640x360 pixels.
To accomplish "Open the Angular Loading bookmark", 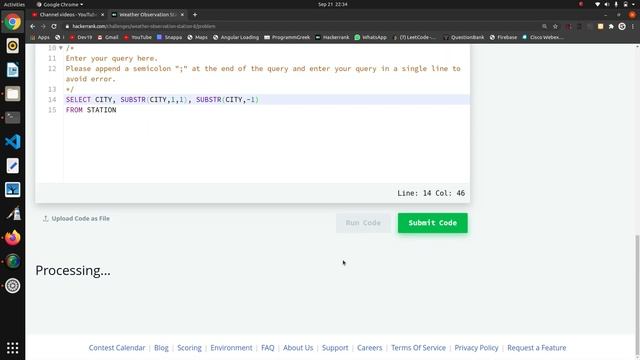I will pyautogui.click(x=236, y=37).
